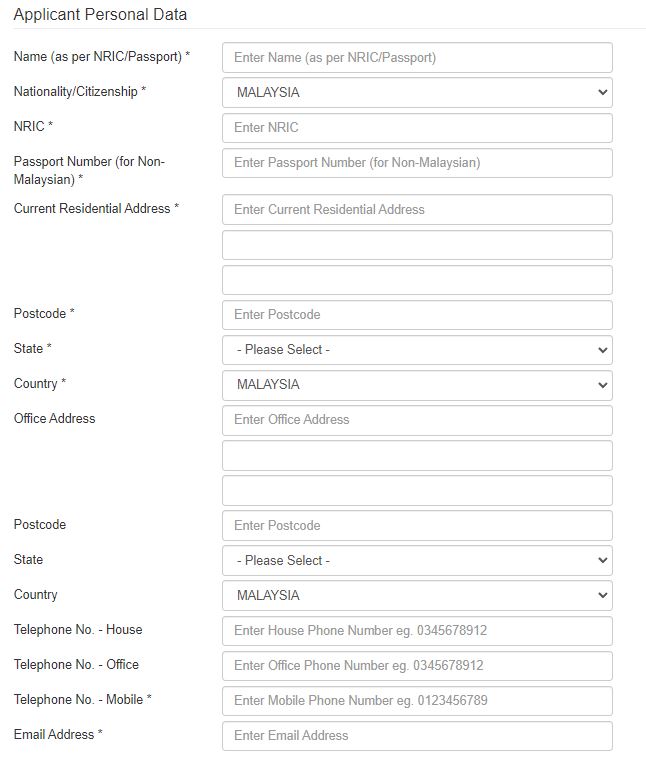
Task: Open the office address Country dropdown
Action: 416,595
